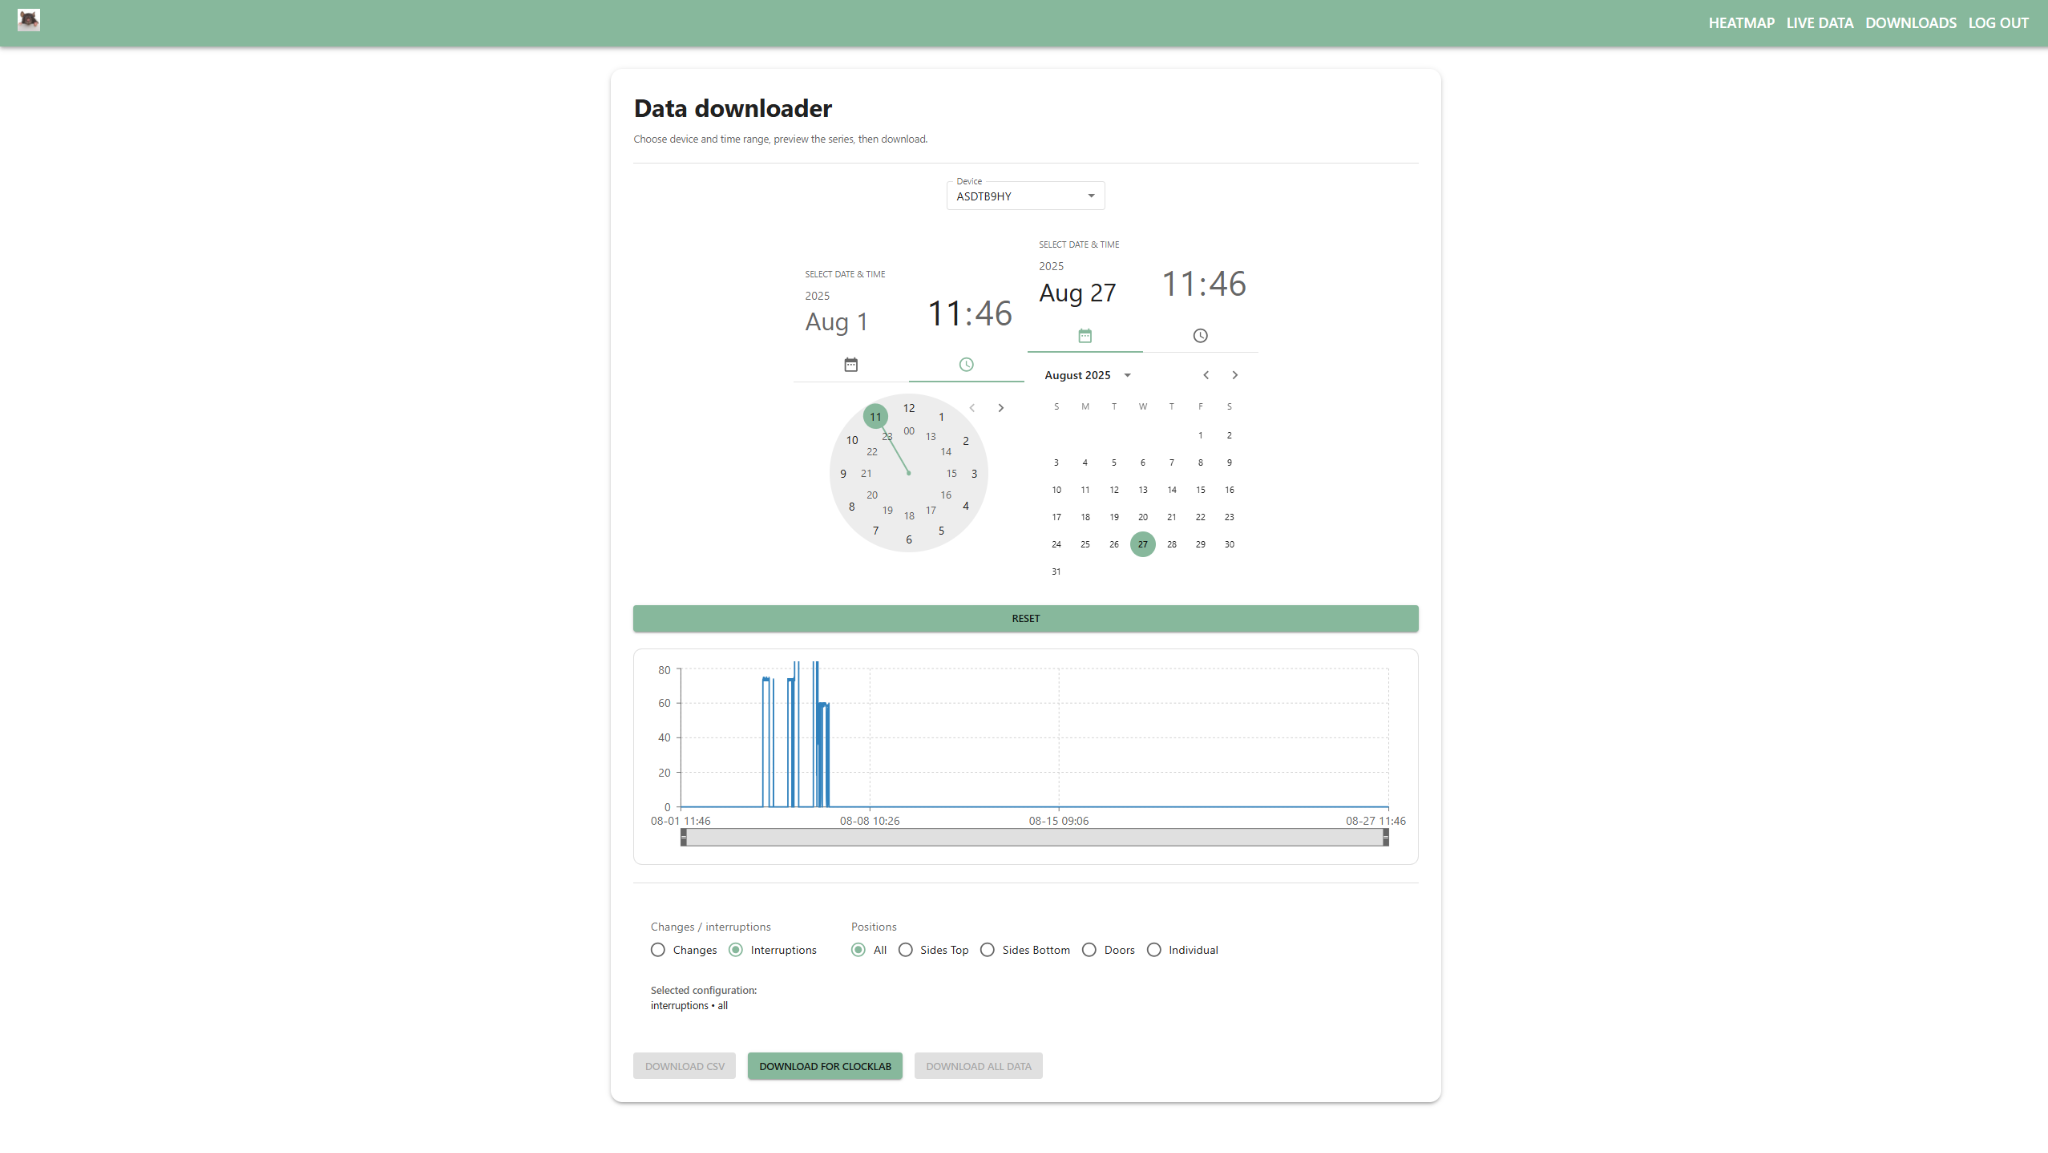Pick August 31 in the calendar
Viewport: 2048px width, 1153px height.
coord(1056,572)
